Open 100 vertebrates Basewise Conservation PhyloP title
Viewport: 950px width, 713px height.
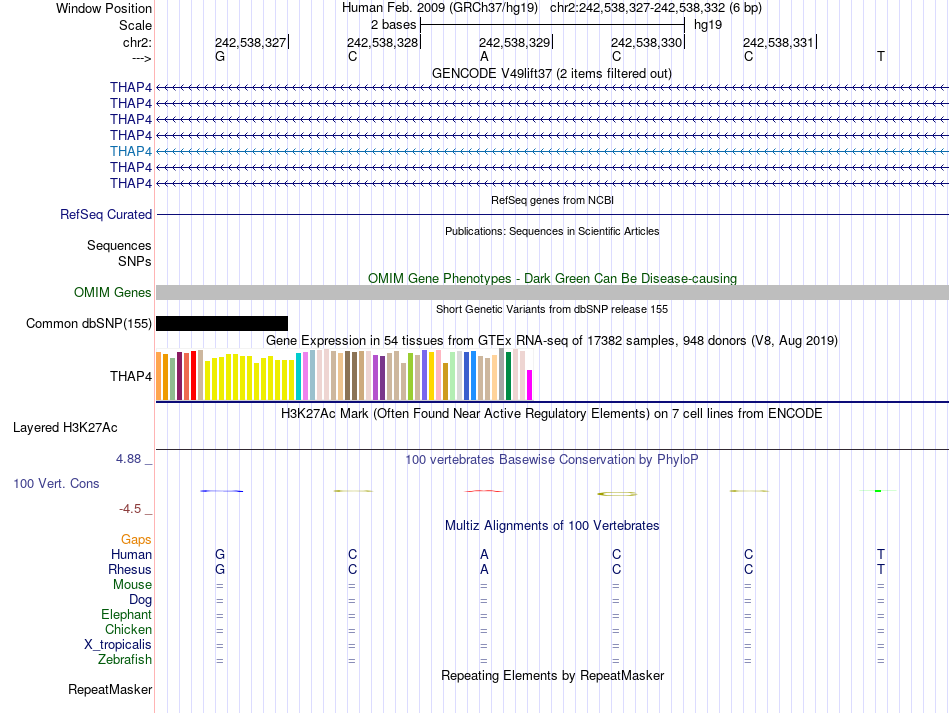551,460
